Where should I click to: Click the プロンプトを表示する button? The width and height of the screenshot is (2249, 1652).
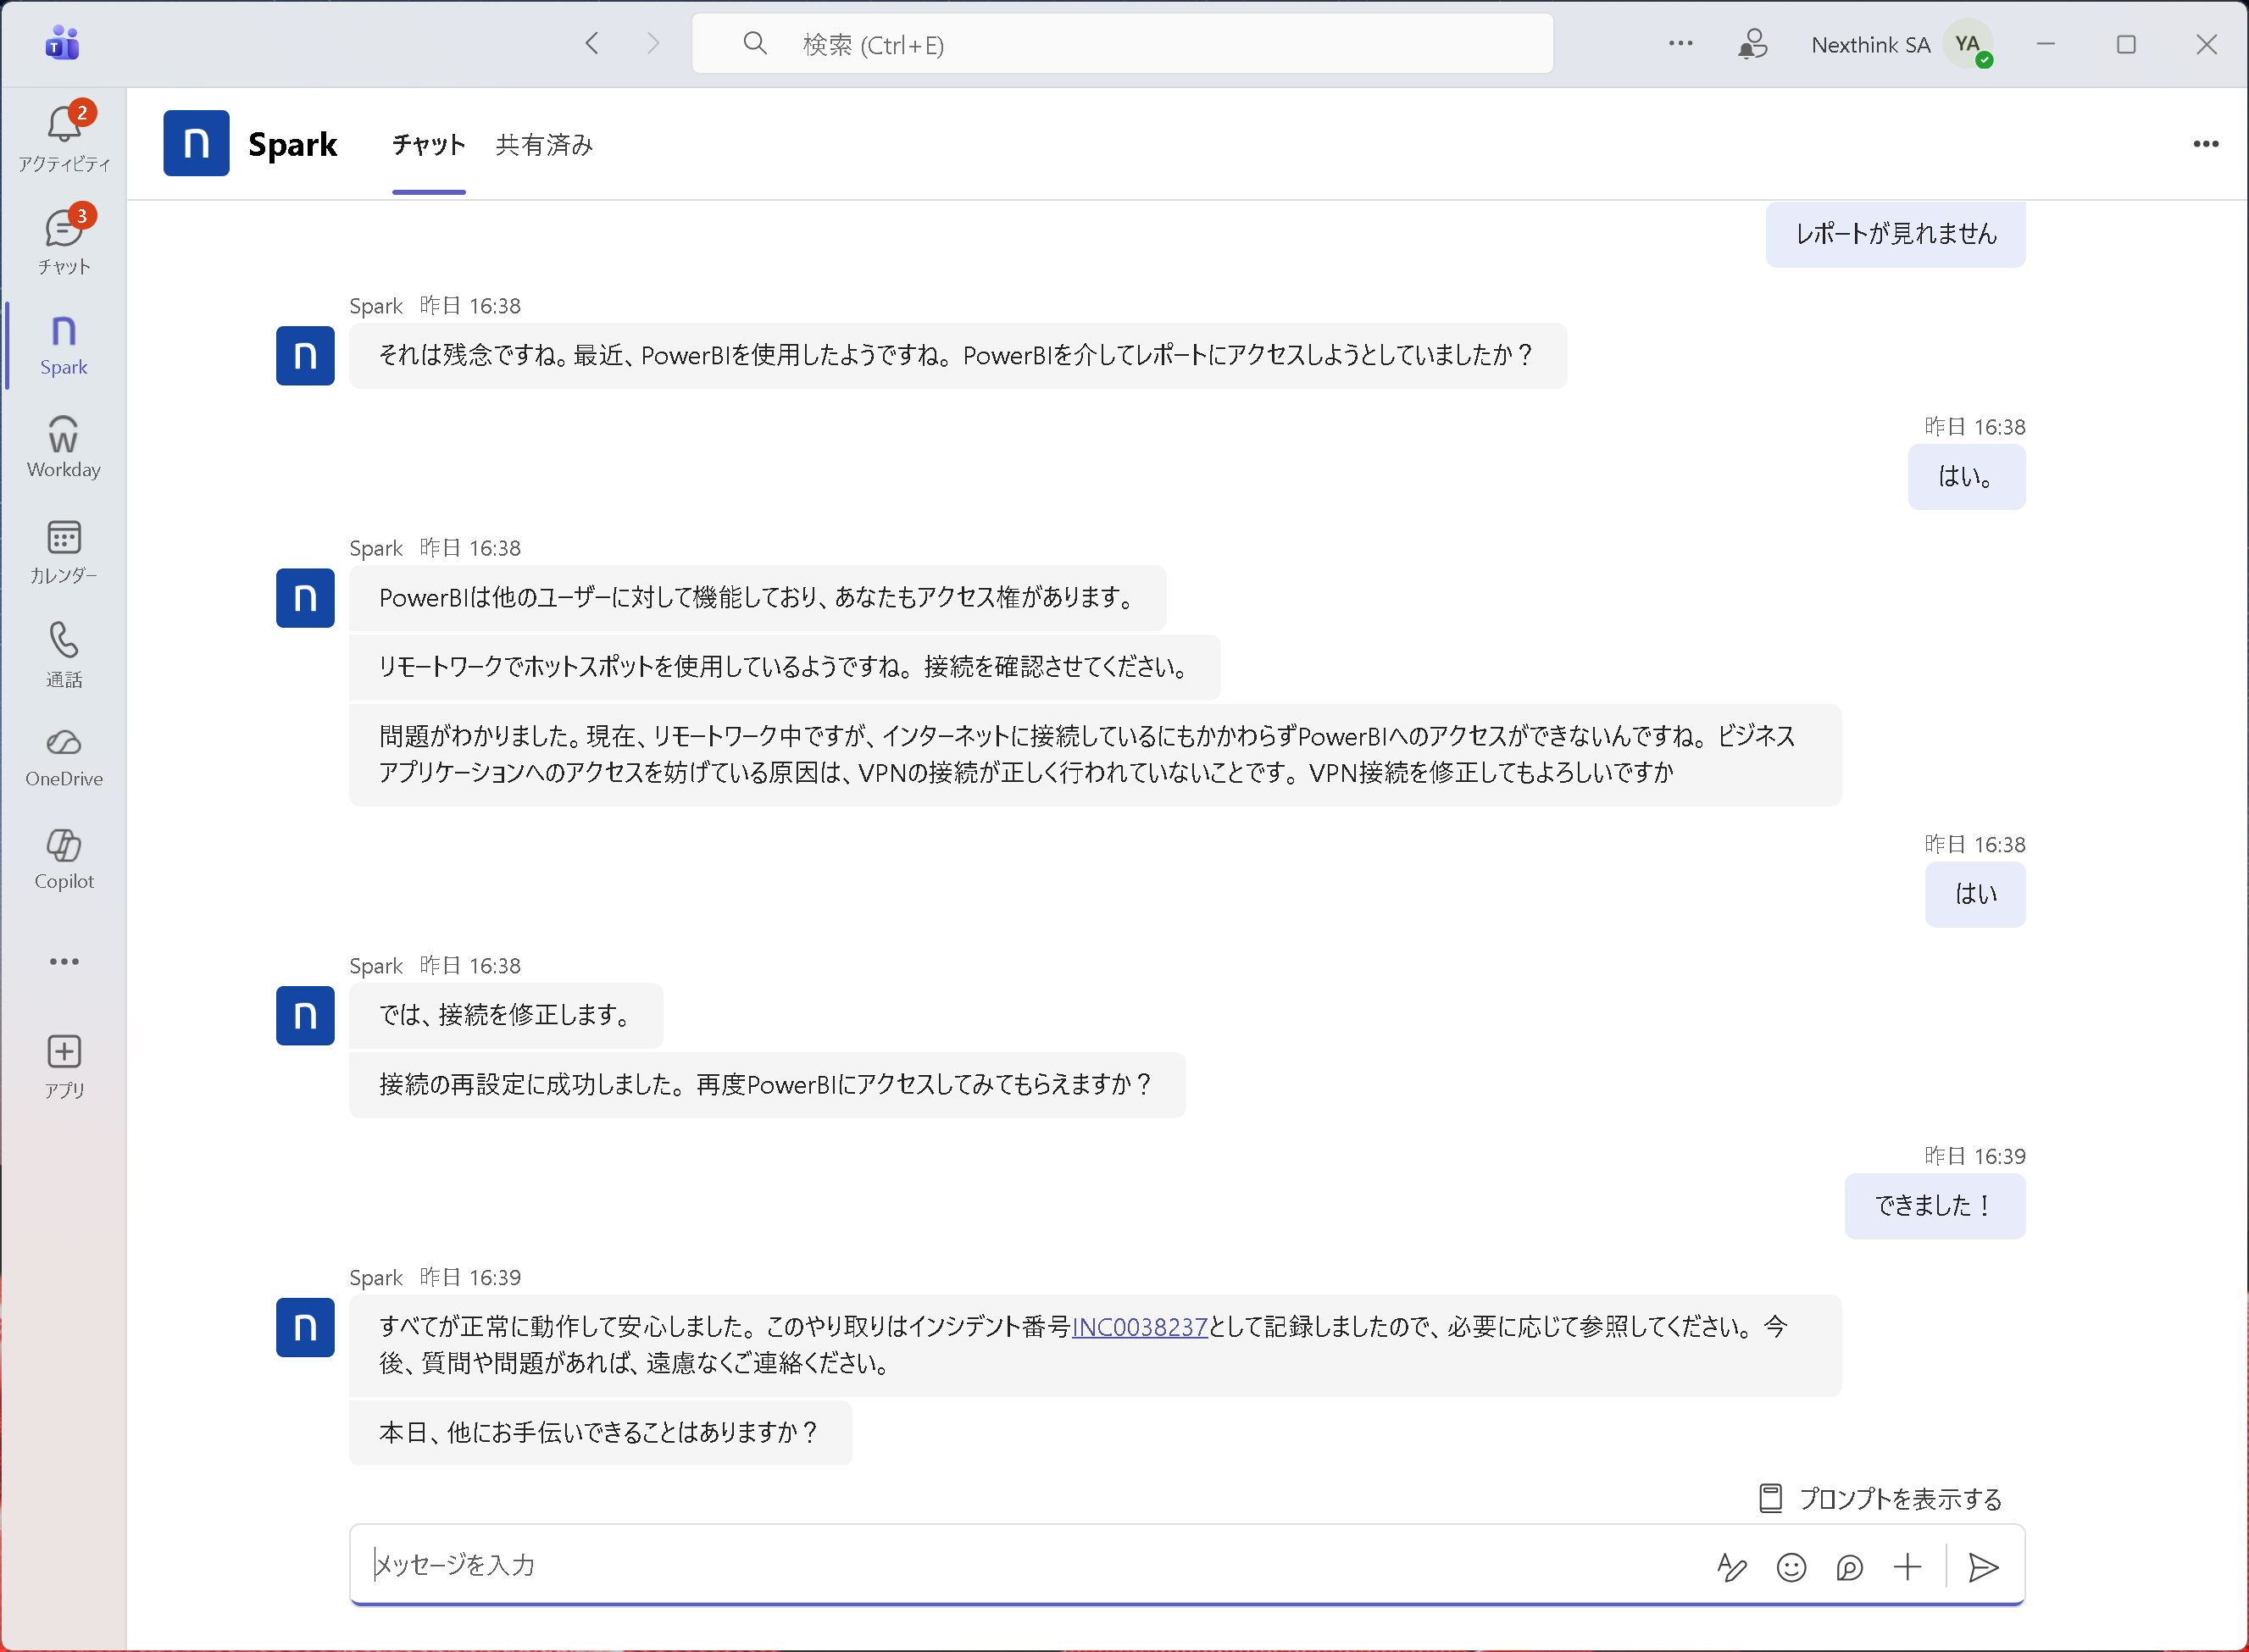pos(1880,1498)
